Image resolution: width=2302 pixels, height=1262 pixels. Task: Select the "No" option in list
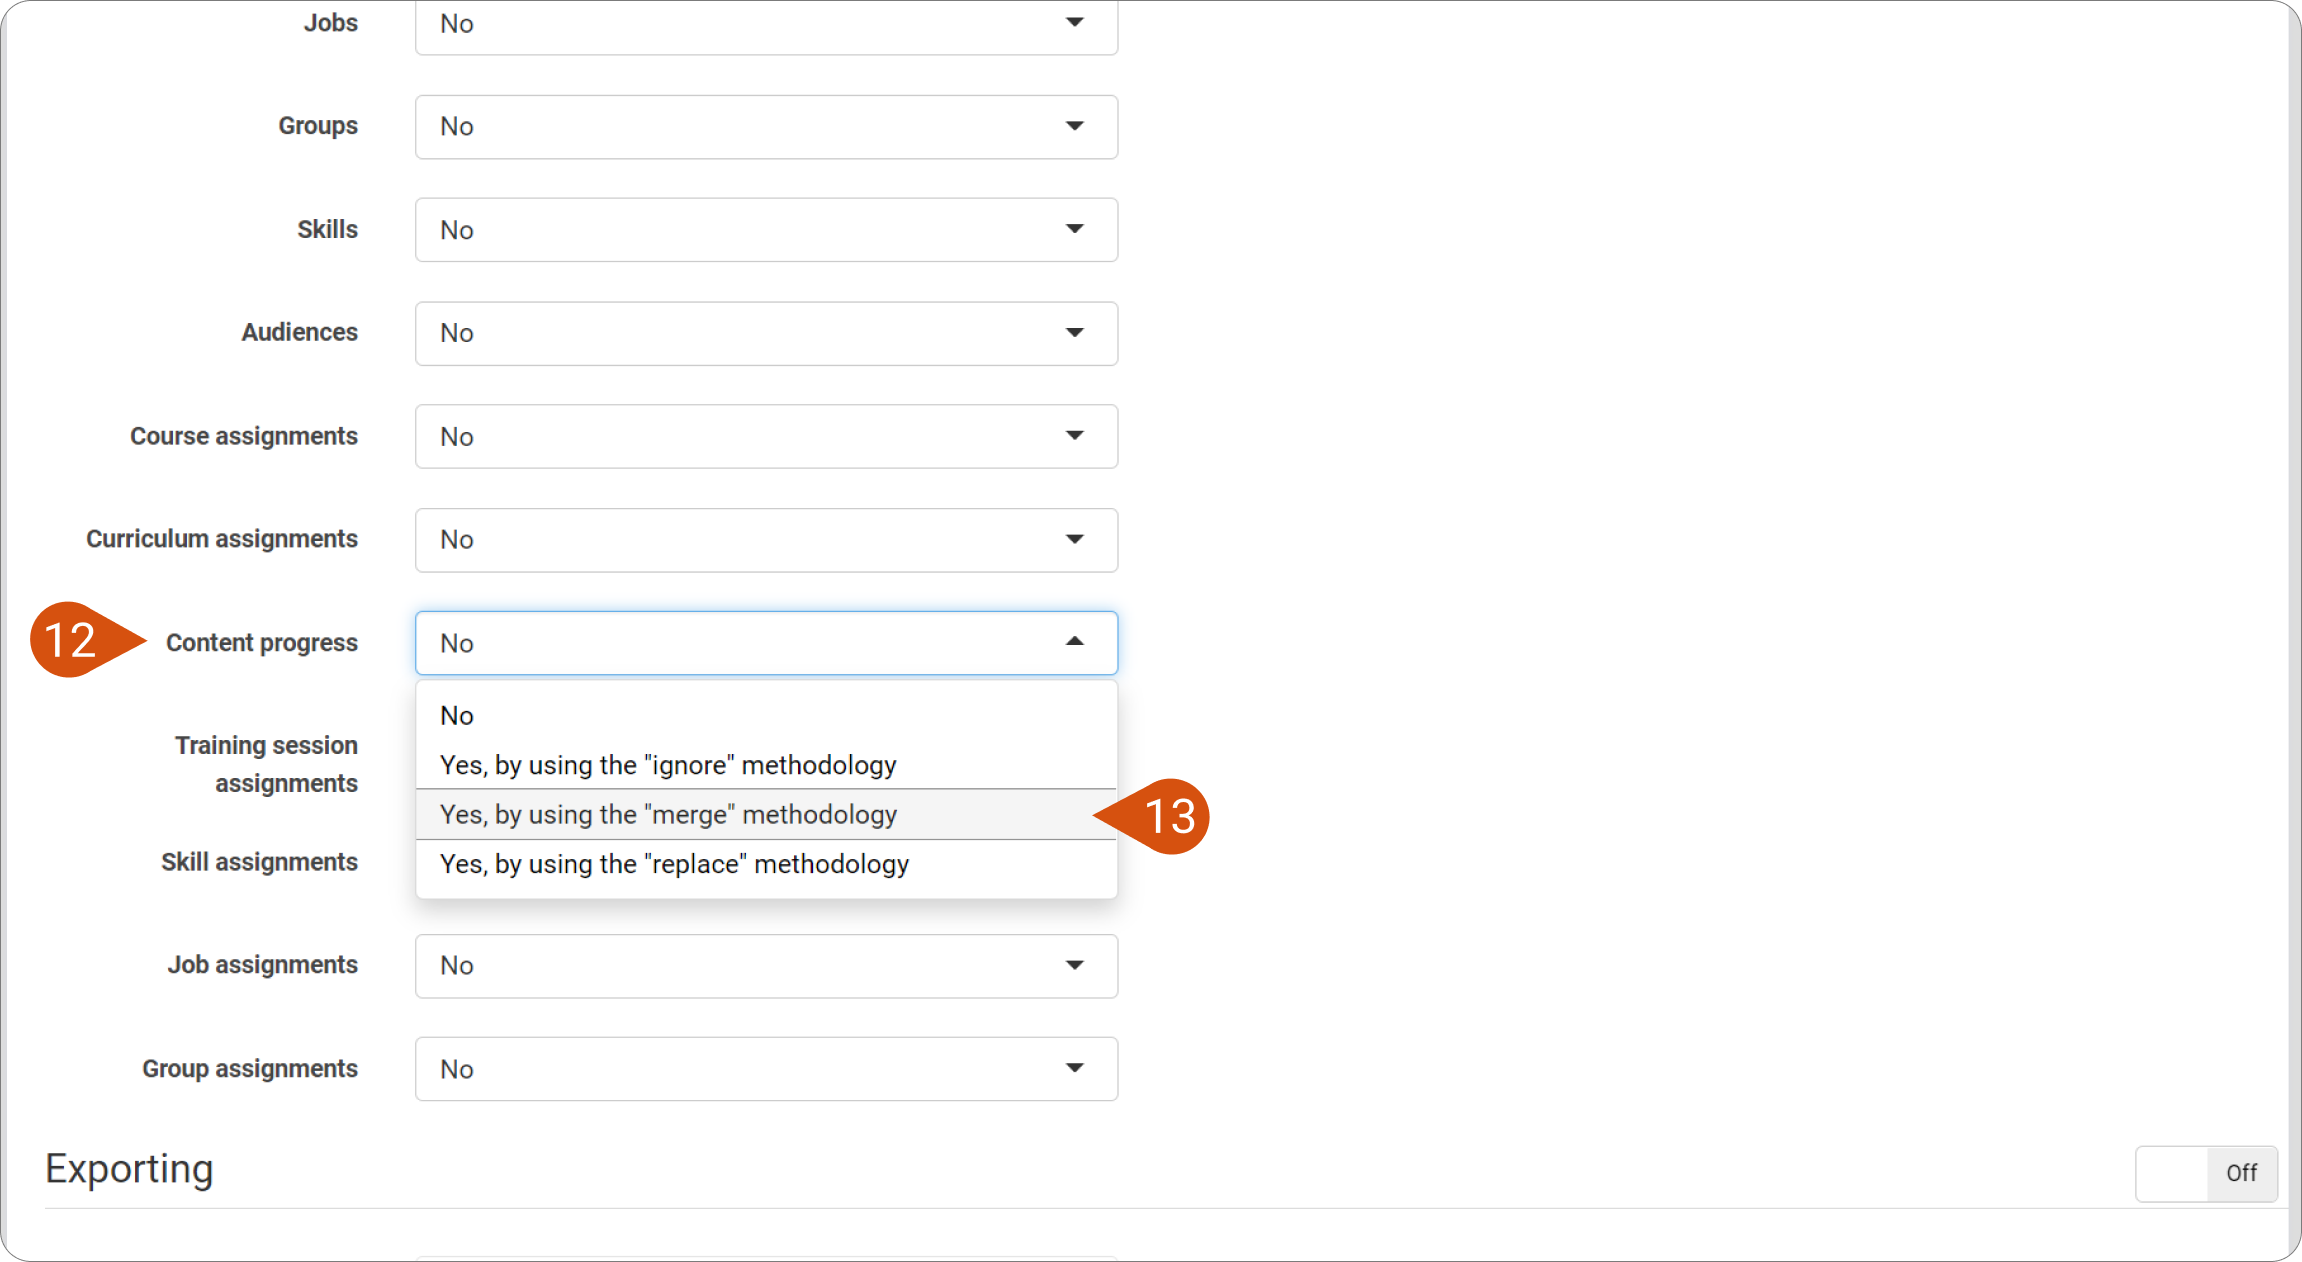(x=766, y=716)
